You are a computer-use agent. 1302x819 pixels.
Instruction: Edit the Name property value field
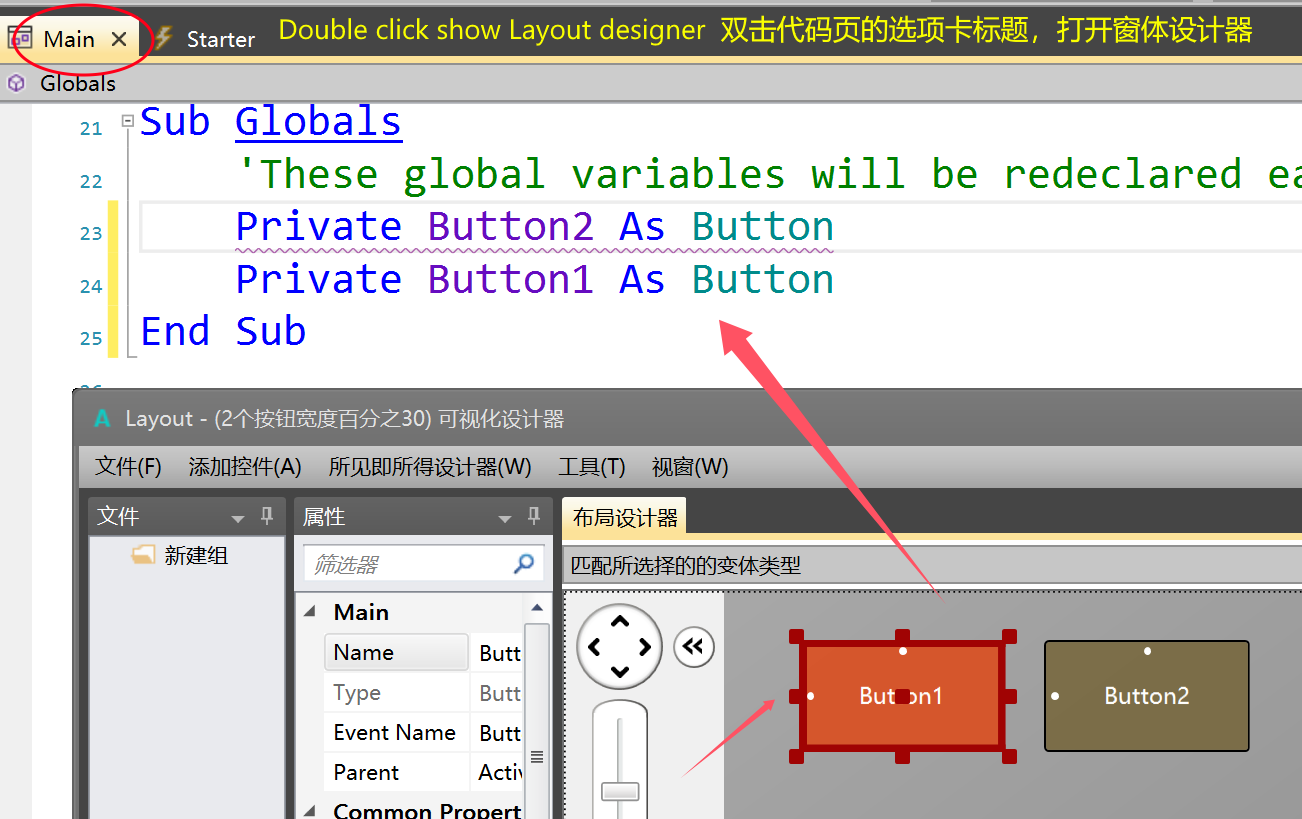pos(498,652)
